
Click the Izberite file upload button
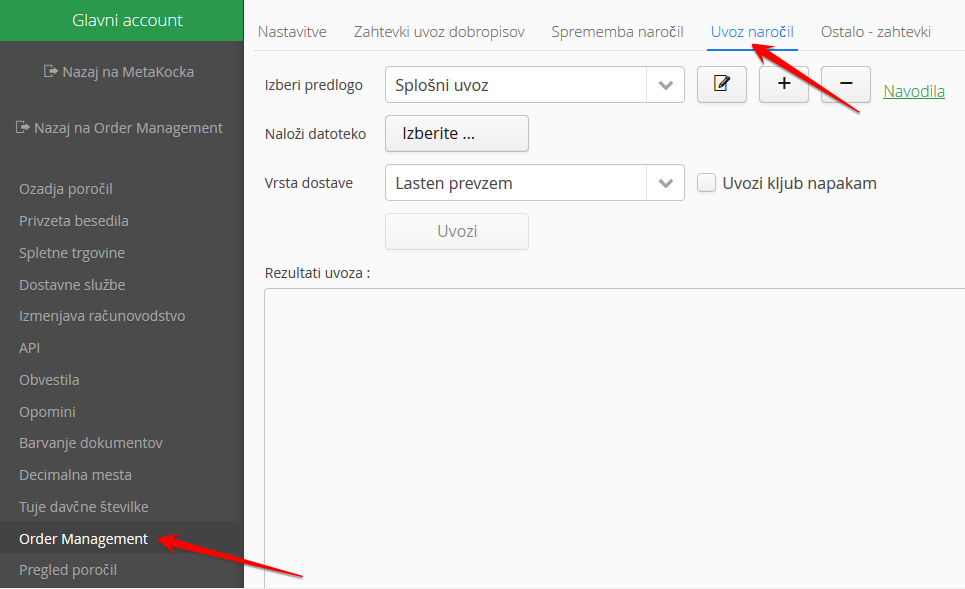[457, 134]
